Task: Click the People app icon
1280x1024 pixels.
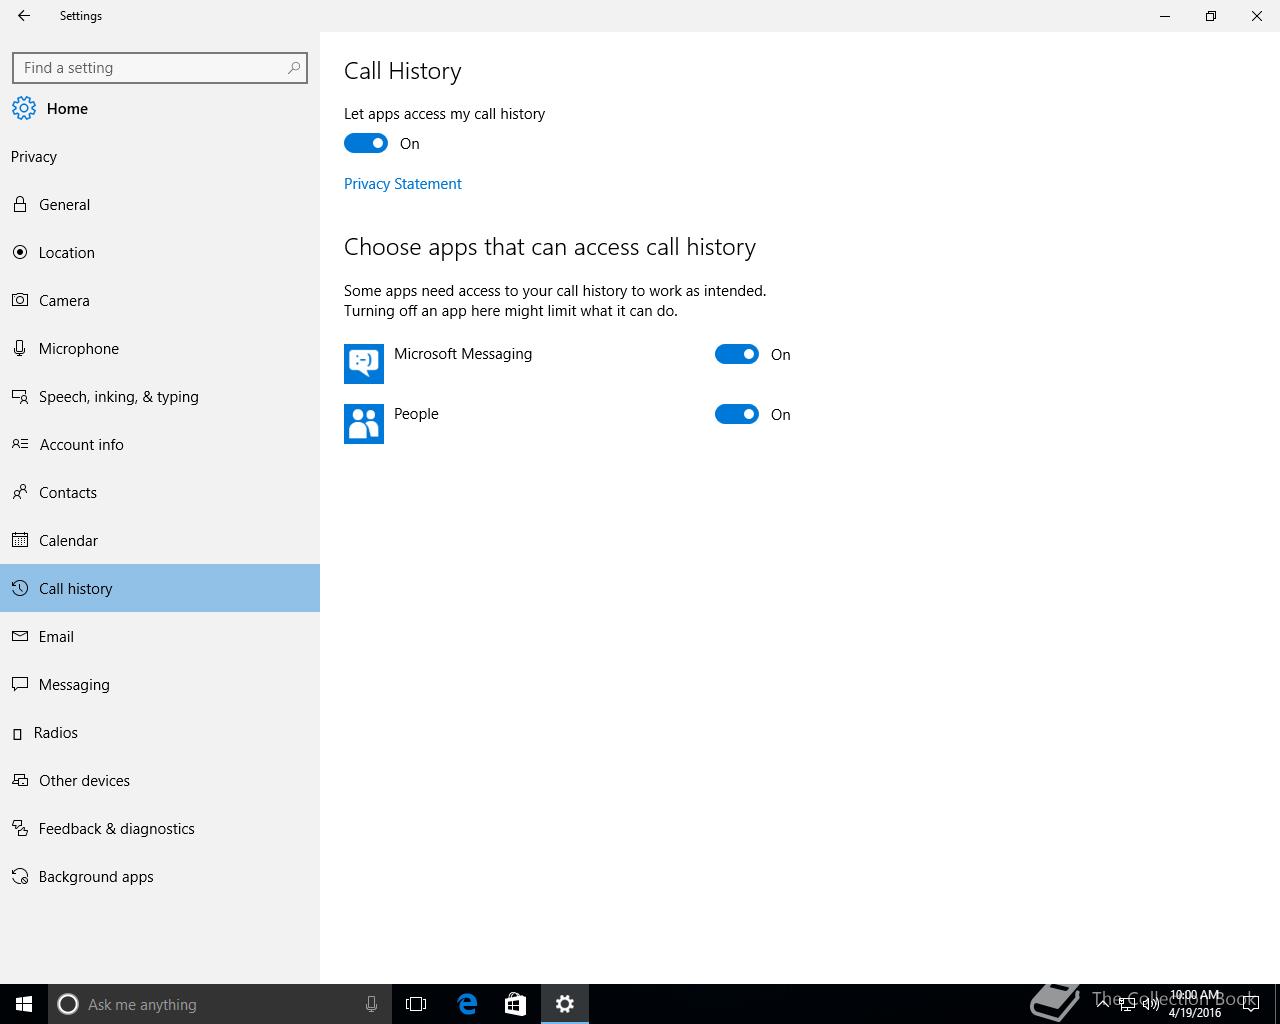Action: pyautogui.click(x=364, y=424)
